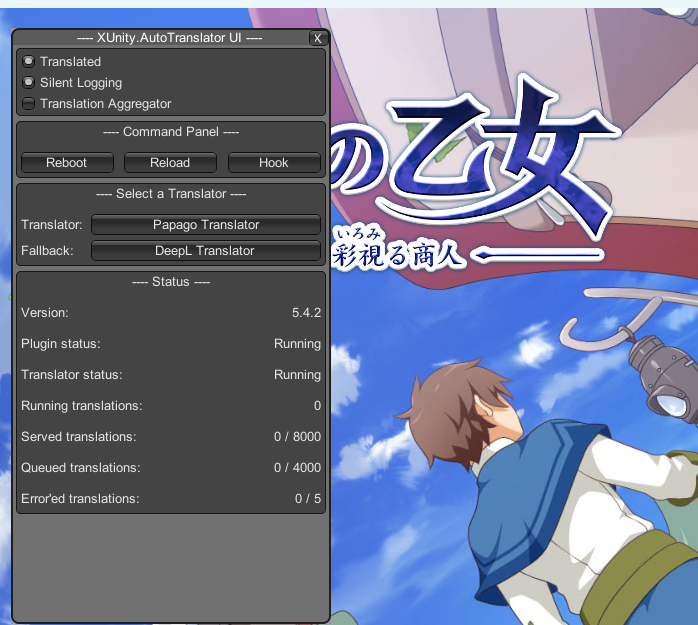Click the version value 5.4.2
This screenshot has height=625, width=698.
[306, 312]
